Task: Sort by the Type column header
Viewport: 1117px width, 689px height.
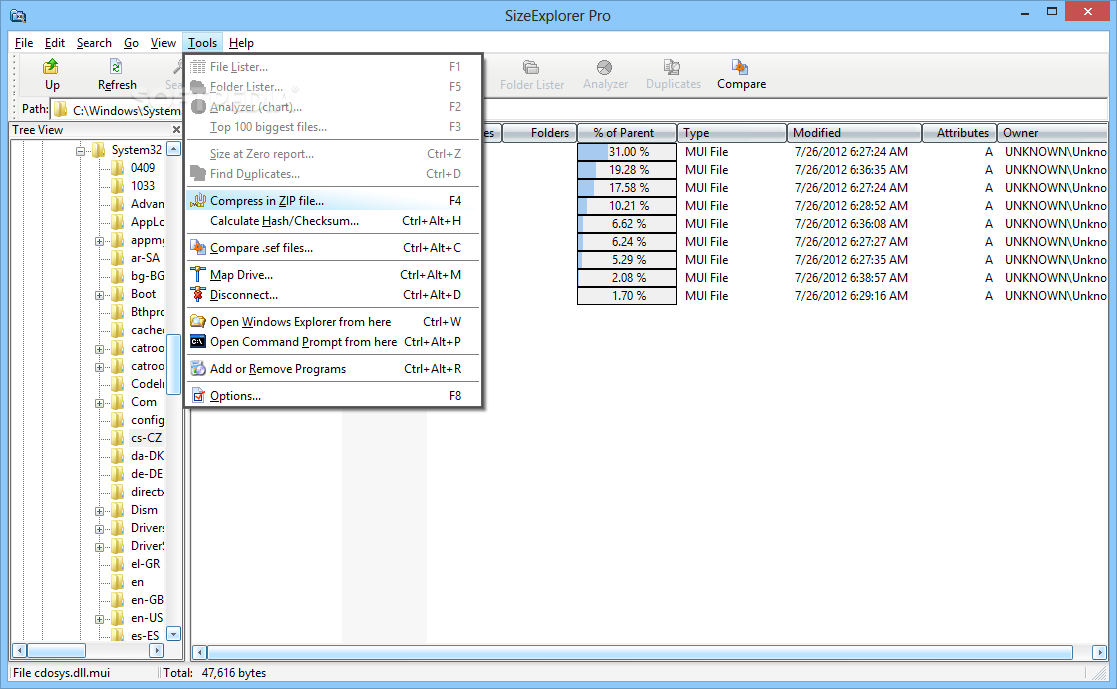Action: 732,133
